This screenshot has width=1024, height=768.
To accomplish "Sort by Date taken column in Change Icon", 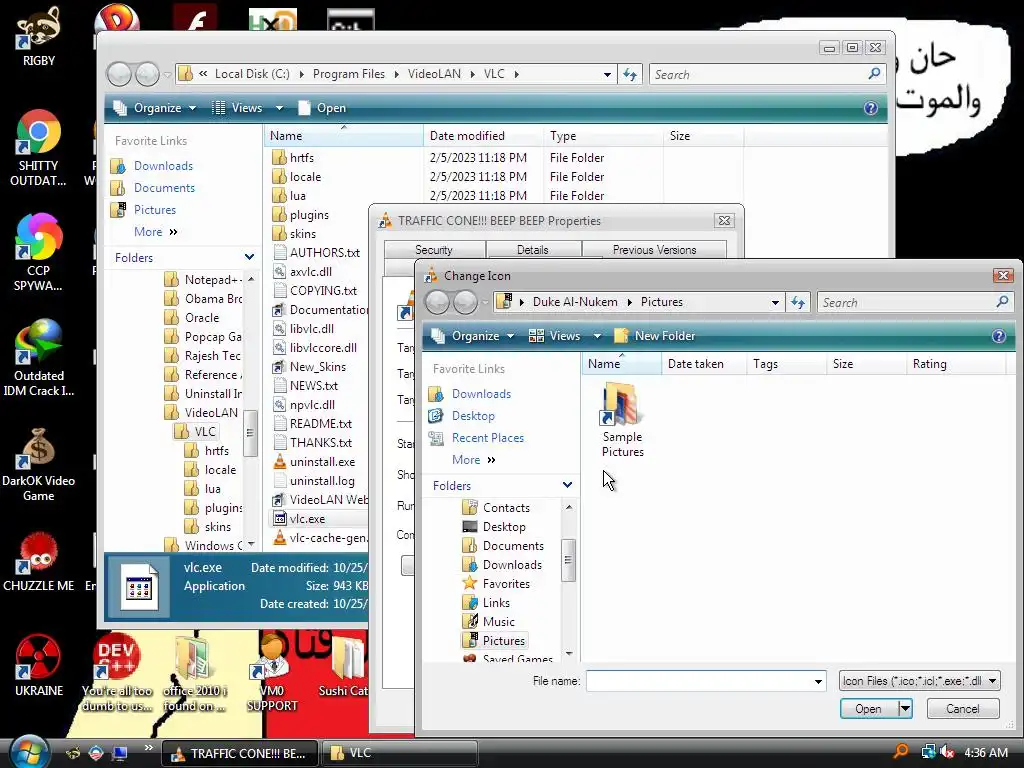I will (704, 364).
